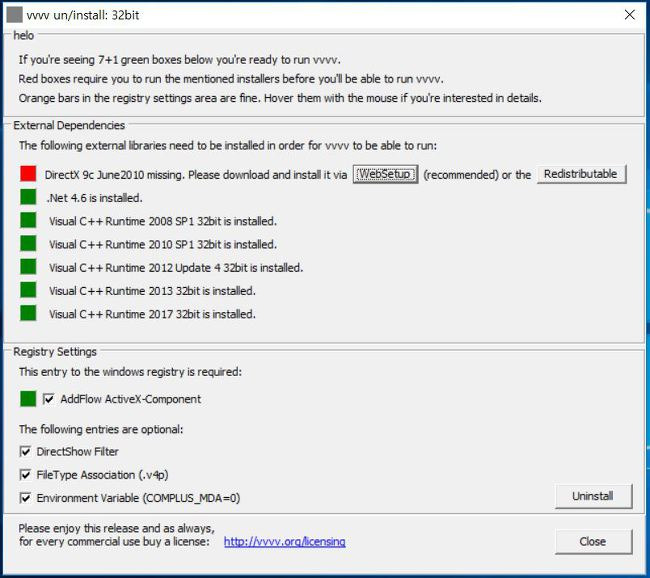Image resolution: width=650 pixels, height=578 pixels.
Task: Click 'Visual C++ Runtime 2012 Update 4' text
Action: point(135,268)
